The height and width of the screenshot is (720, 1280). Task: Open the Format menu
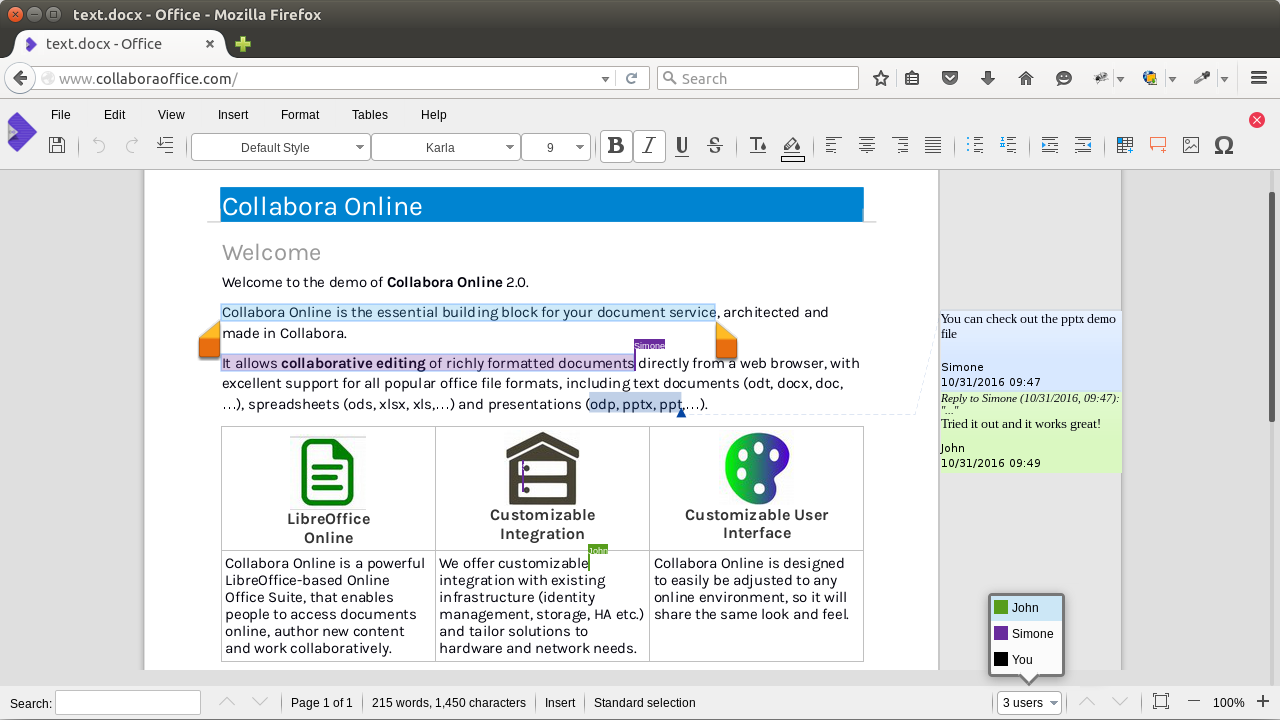(300, 115)
